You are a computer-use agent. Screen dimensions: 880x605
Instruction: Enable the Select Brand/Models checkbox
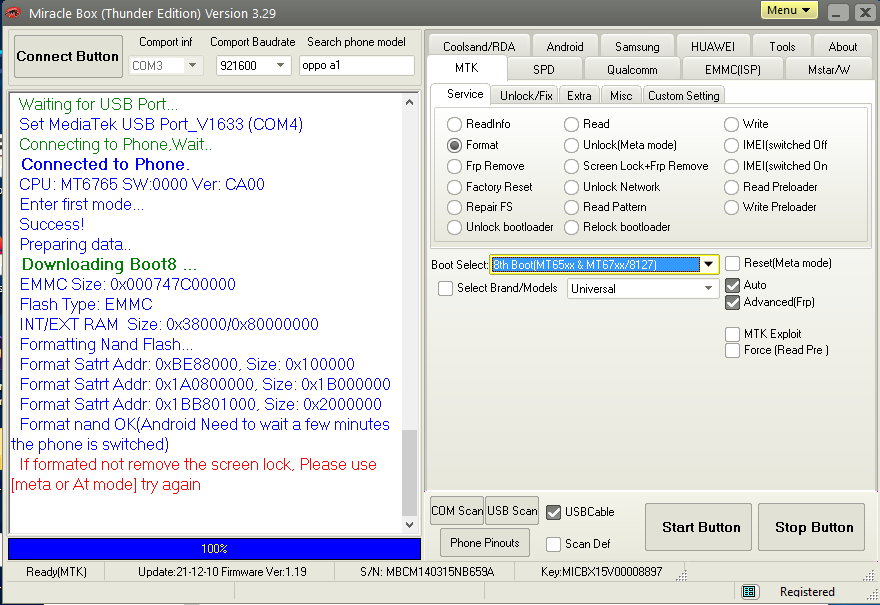pyautogui.click(x=446, y=288)
